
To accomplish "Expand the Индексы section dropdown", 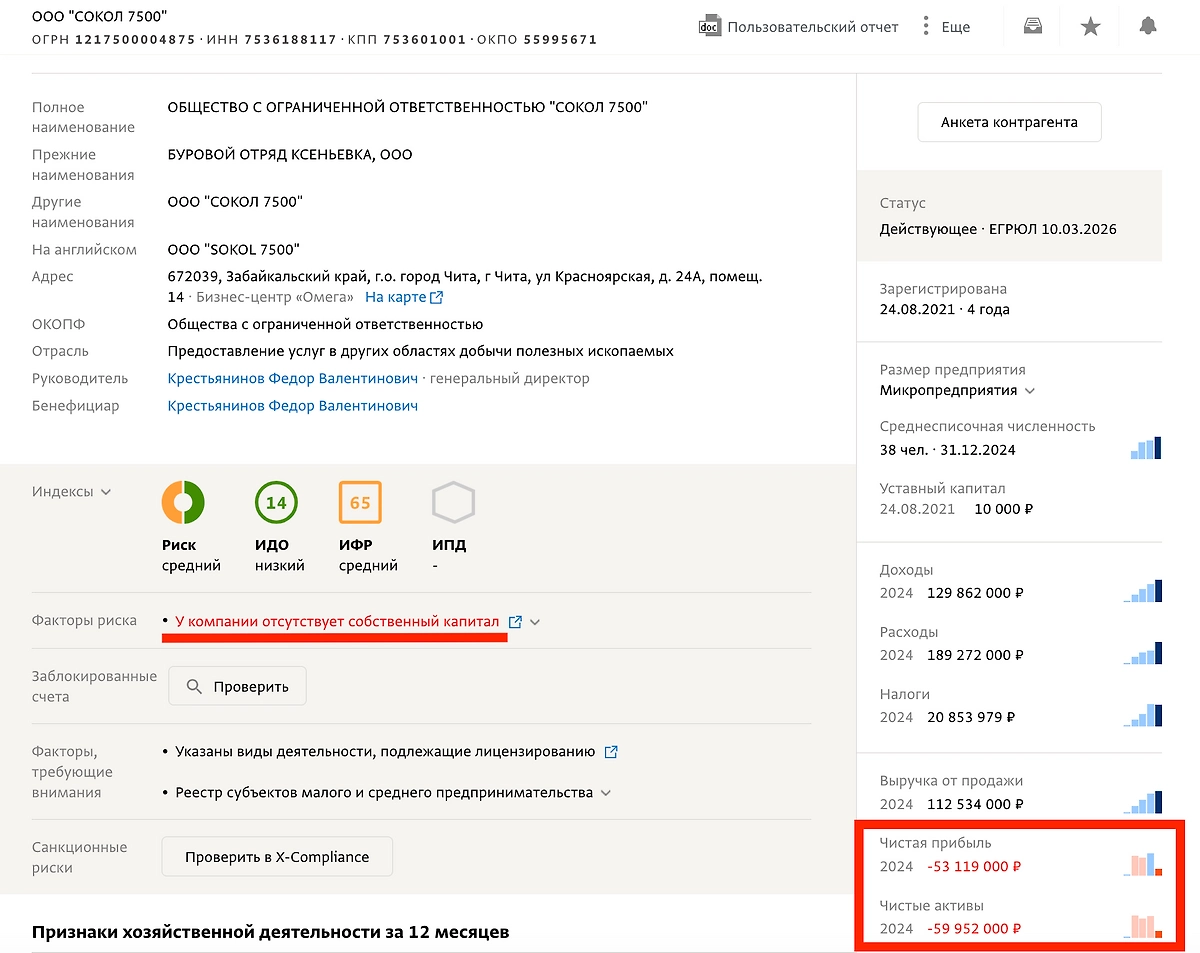I will click(106, 491).
